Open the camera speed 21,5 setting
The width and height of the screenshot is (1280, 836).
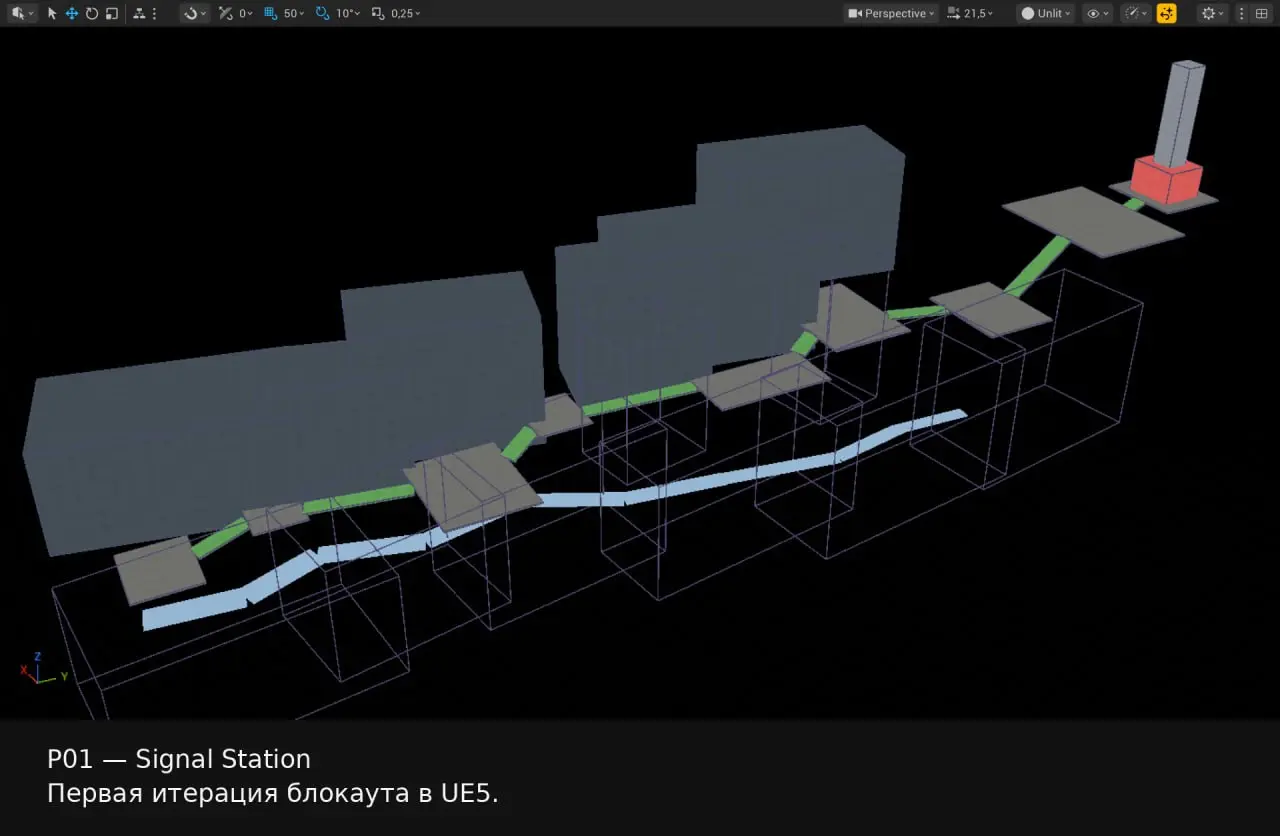pyautogui.click(x=970, y=14)
